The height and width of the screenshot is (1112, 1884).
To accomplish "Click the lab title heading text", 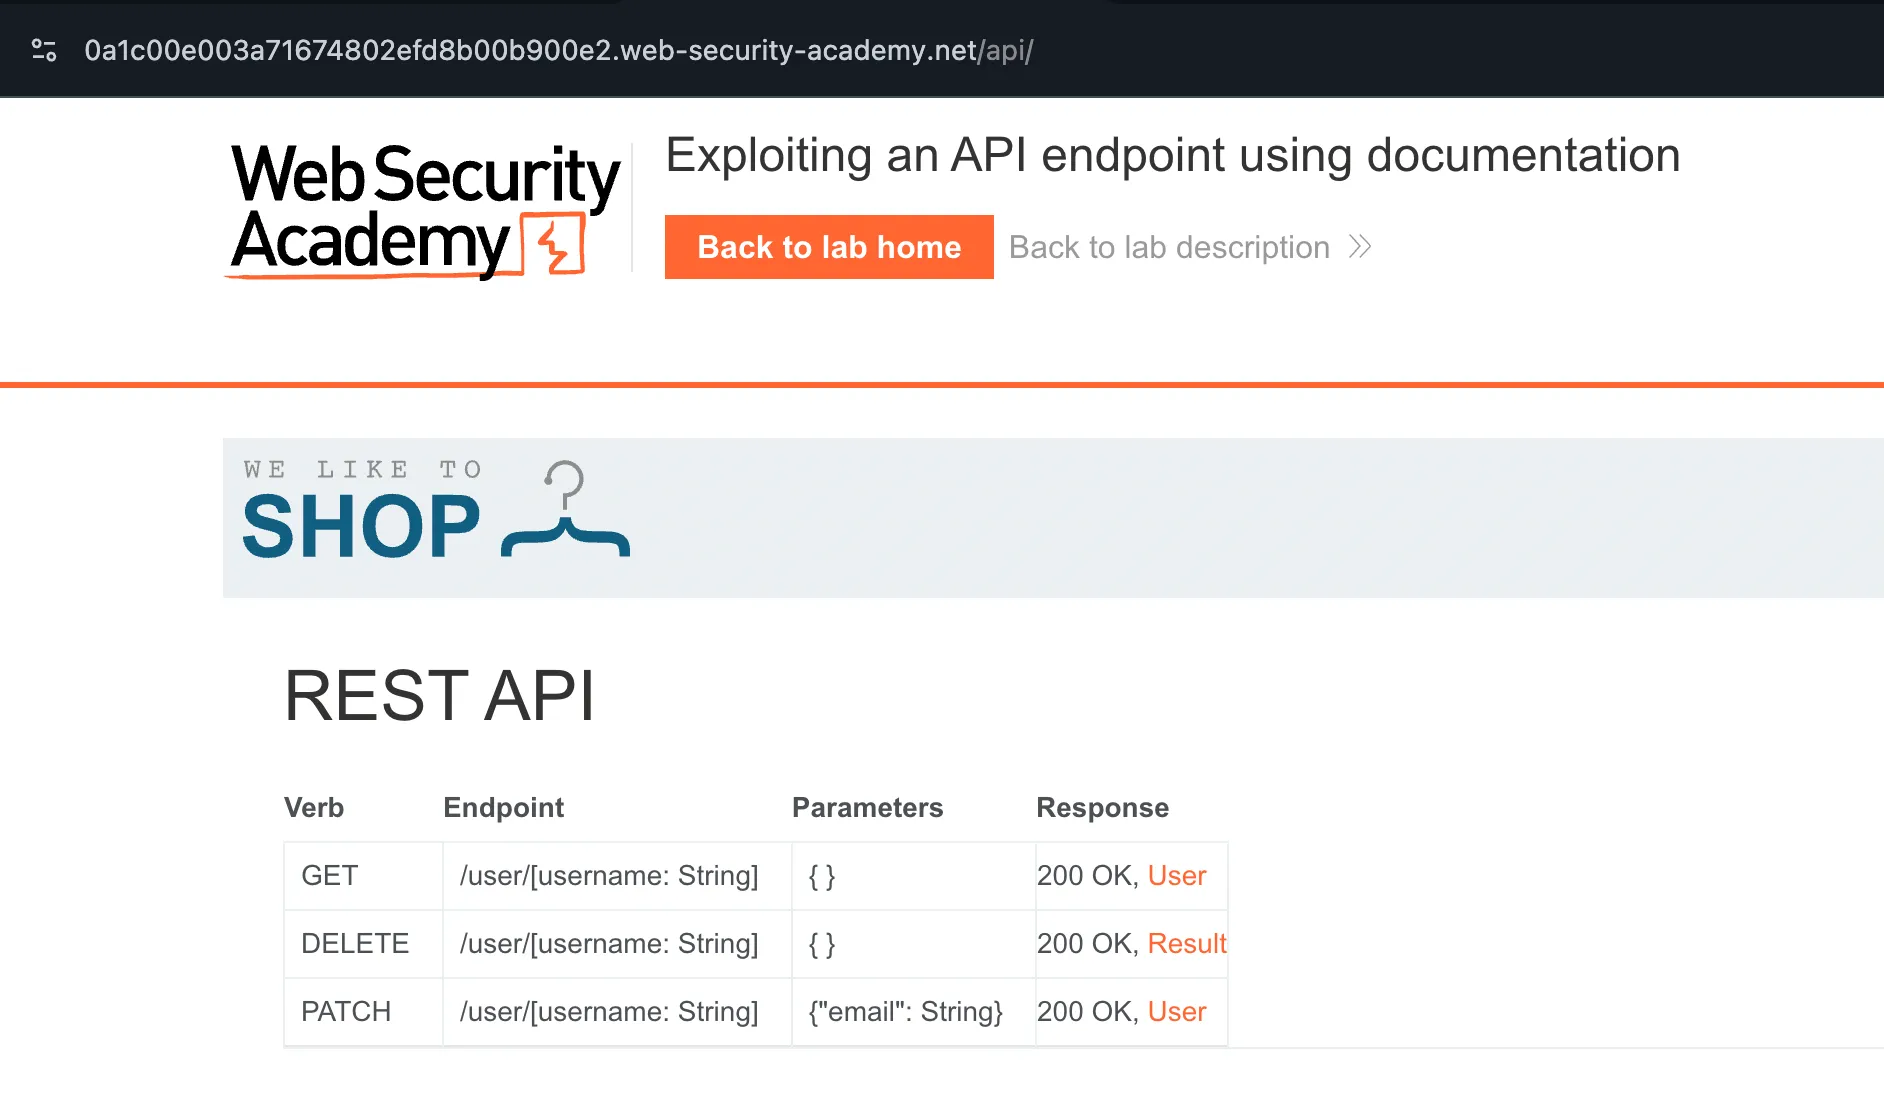I will 1172,156.
